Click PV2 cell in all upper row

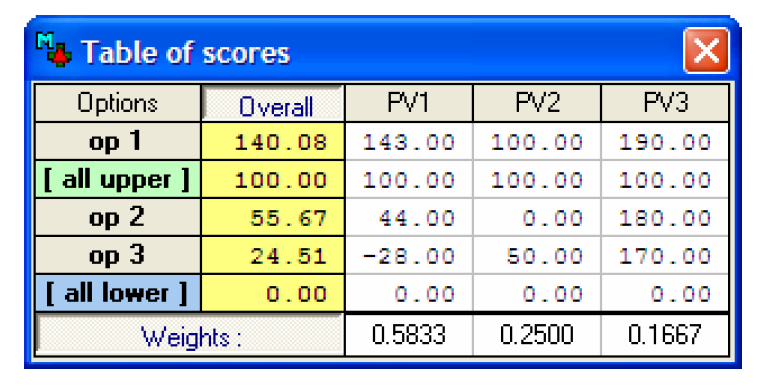coord(537,179)
